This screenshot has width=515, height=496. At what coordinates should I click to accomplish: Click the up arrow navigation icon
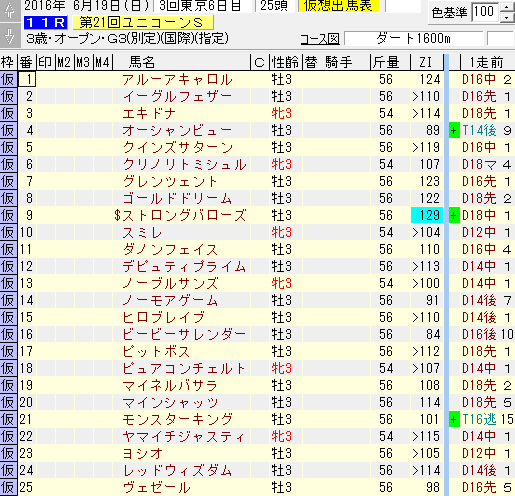9,11
